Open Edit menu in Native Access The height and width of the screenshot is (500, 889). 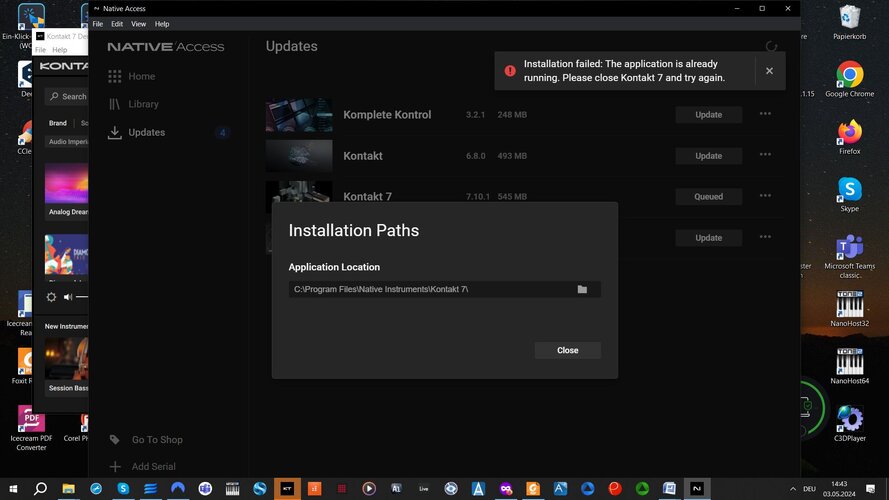[x=117, y=24]
